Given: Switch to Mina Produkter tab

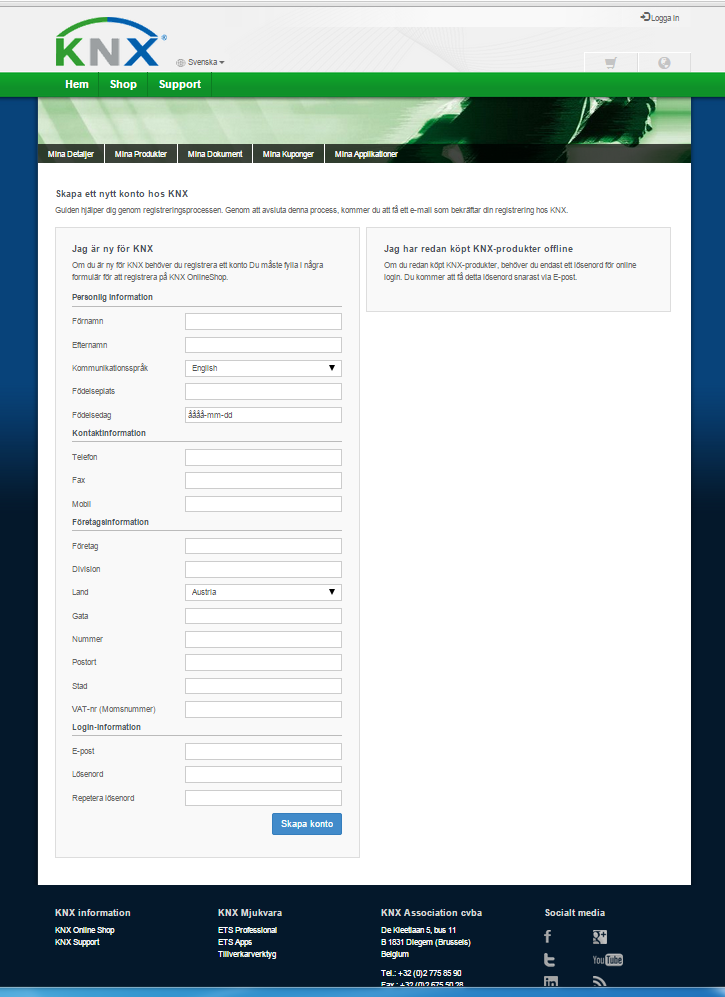Looking at the screenshot, I should 141,154.
